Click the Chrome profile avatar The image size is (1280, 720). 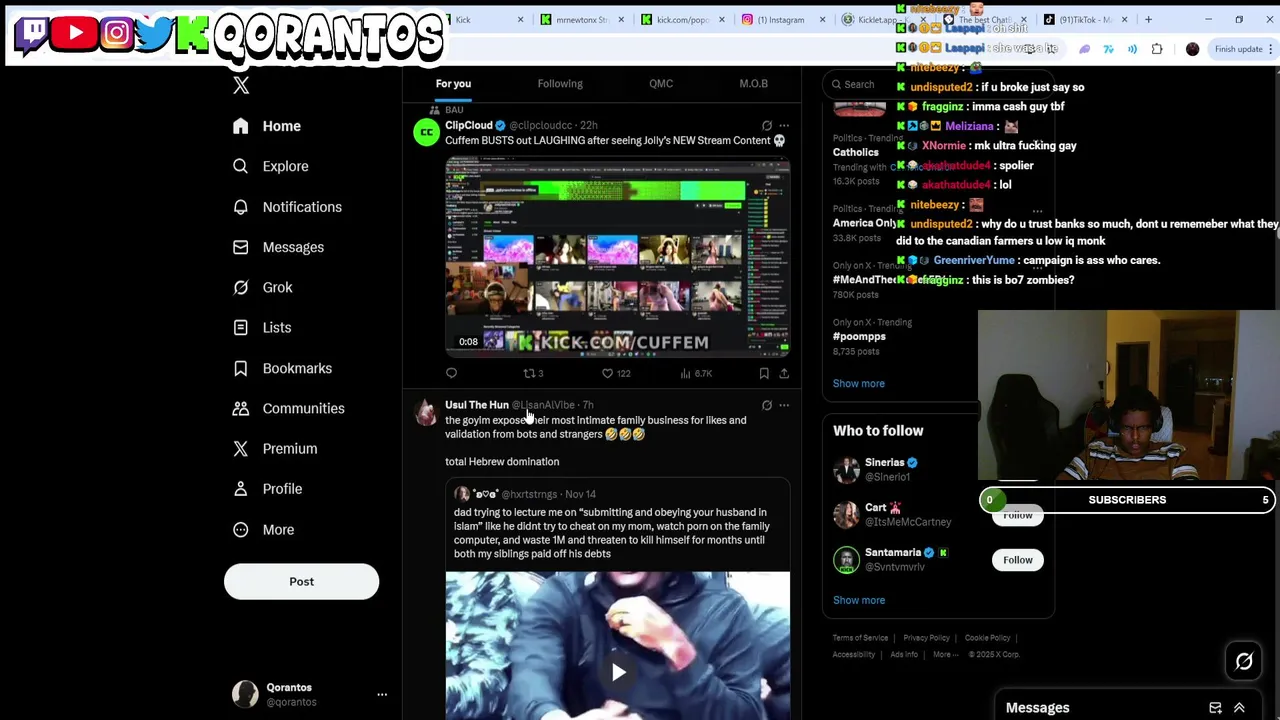tap(1192, 49)
